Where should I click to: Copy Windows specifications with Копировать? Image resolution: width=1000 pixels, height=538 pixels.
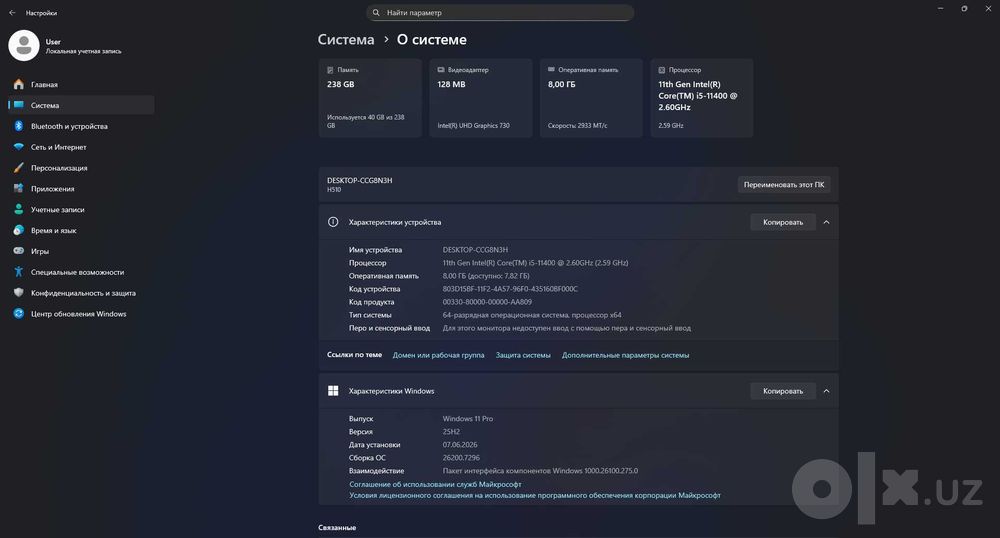click(783, 391)
